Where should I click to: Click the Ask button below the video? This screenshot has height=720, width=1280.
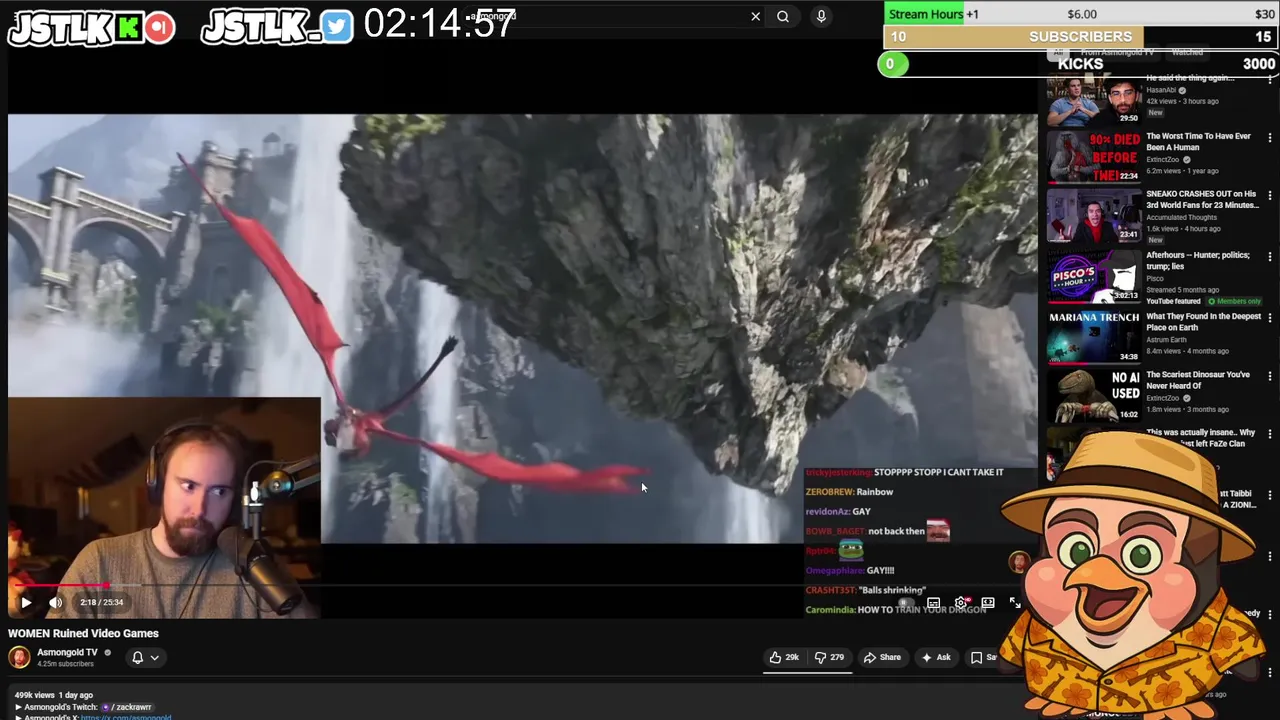tap(936, 657)
